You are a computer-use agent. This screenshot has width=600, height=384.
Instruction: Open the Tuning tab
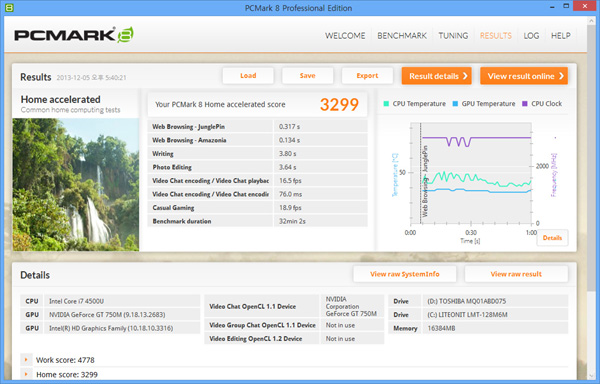[x=453, y=36]
